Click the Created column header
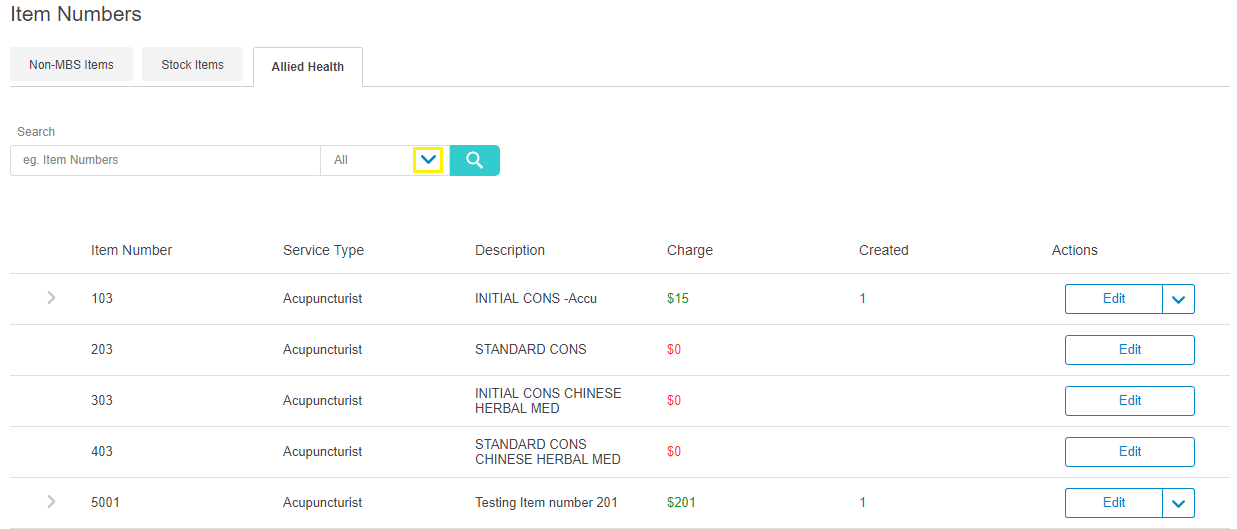Viewport: 1237px width, 529px height. [x=884, y=250]
